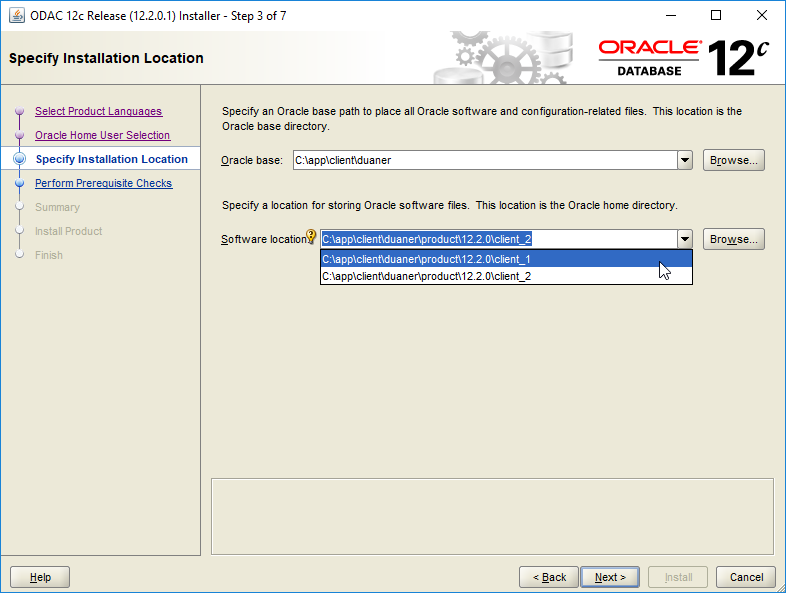Go back with the Back button

(x=549, y=577)
